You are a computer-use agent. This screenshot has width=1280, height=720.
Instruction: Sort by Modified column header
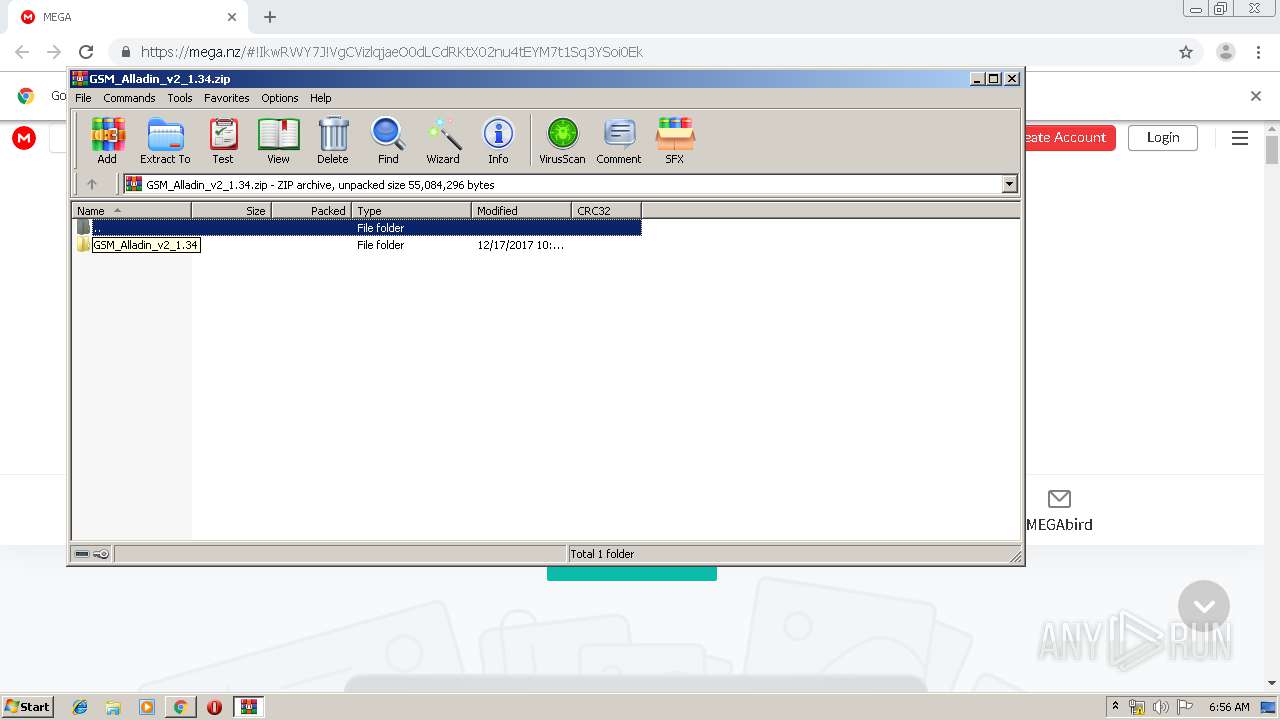coord(521,210)
